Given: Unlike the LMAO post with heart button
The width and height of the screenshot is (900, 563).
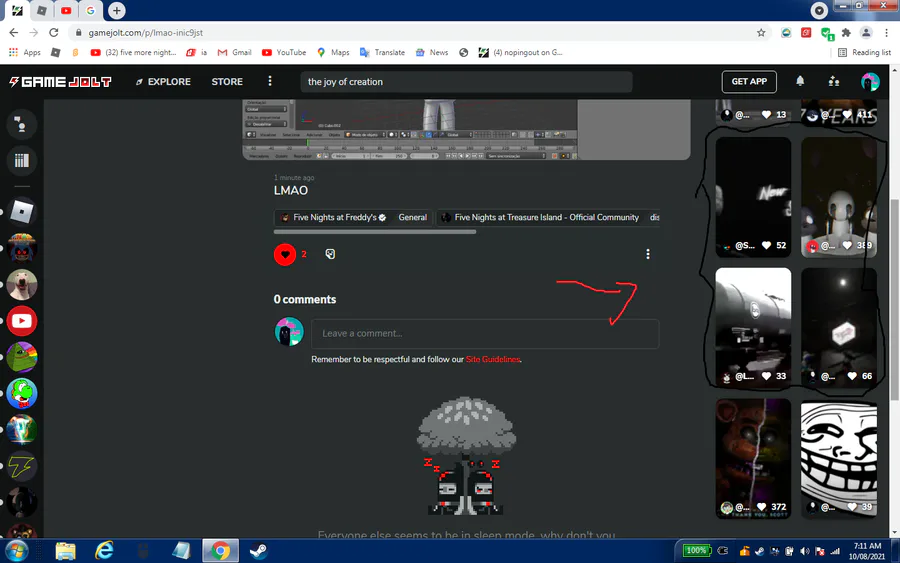Looking at the screenshot, I should 285,254.
